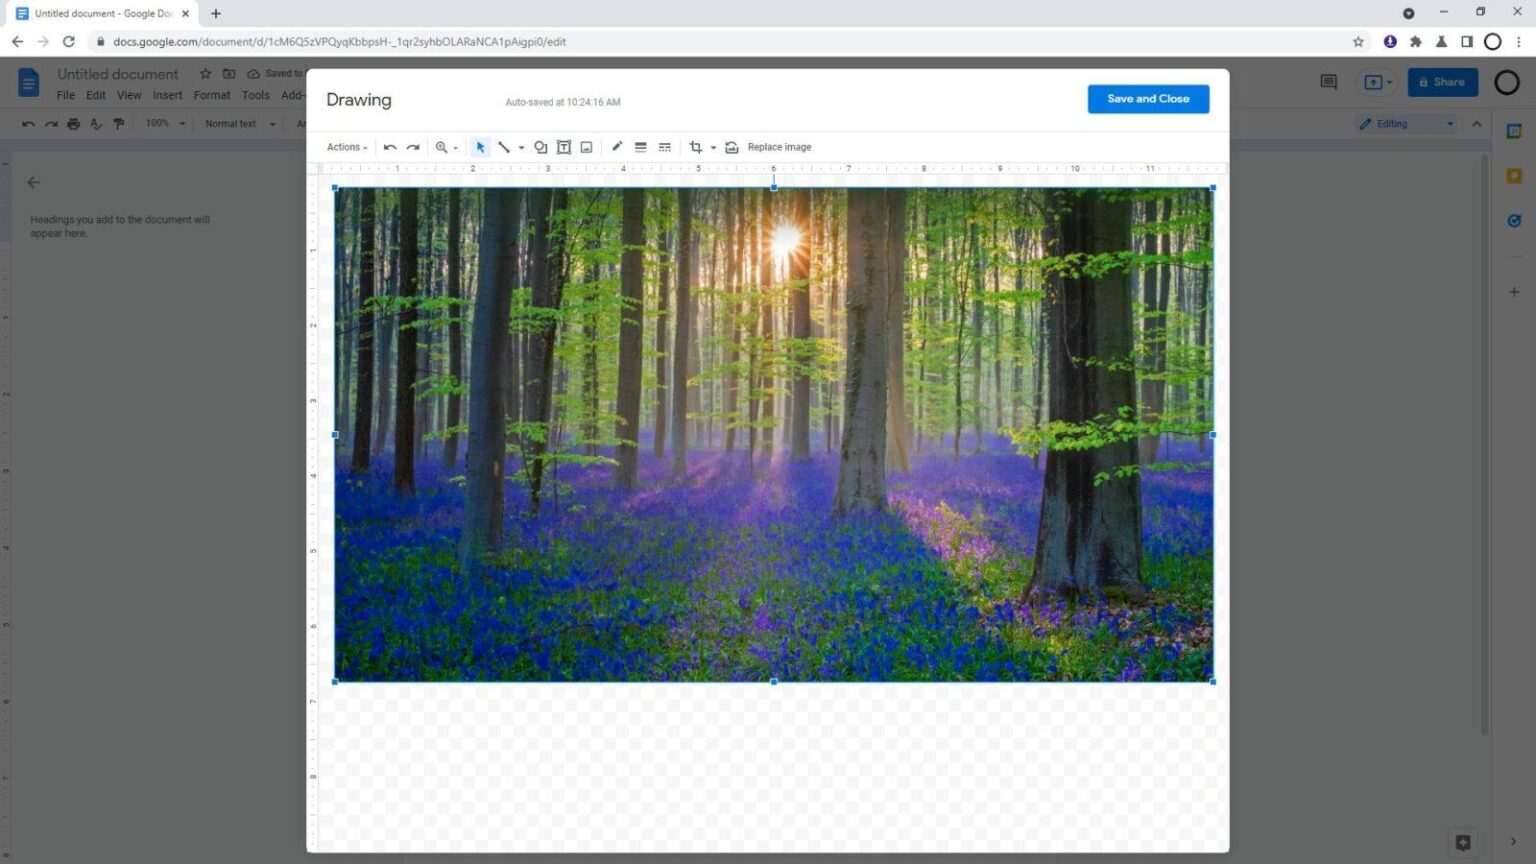Viewport: 1536px width, 864px height.
Task: Select the Border dash icon
Action: tap(664, 147)
